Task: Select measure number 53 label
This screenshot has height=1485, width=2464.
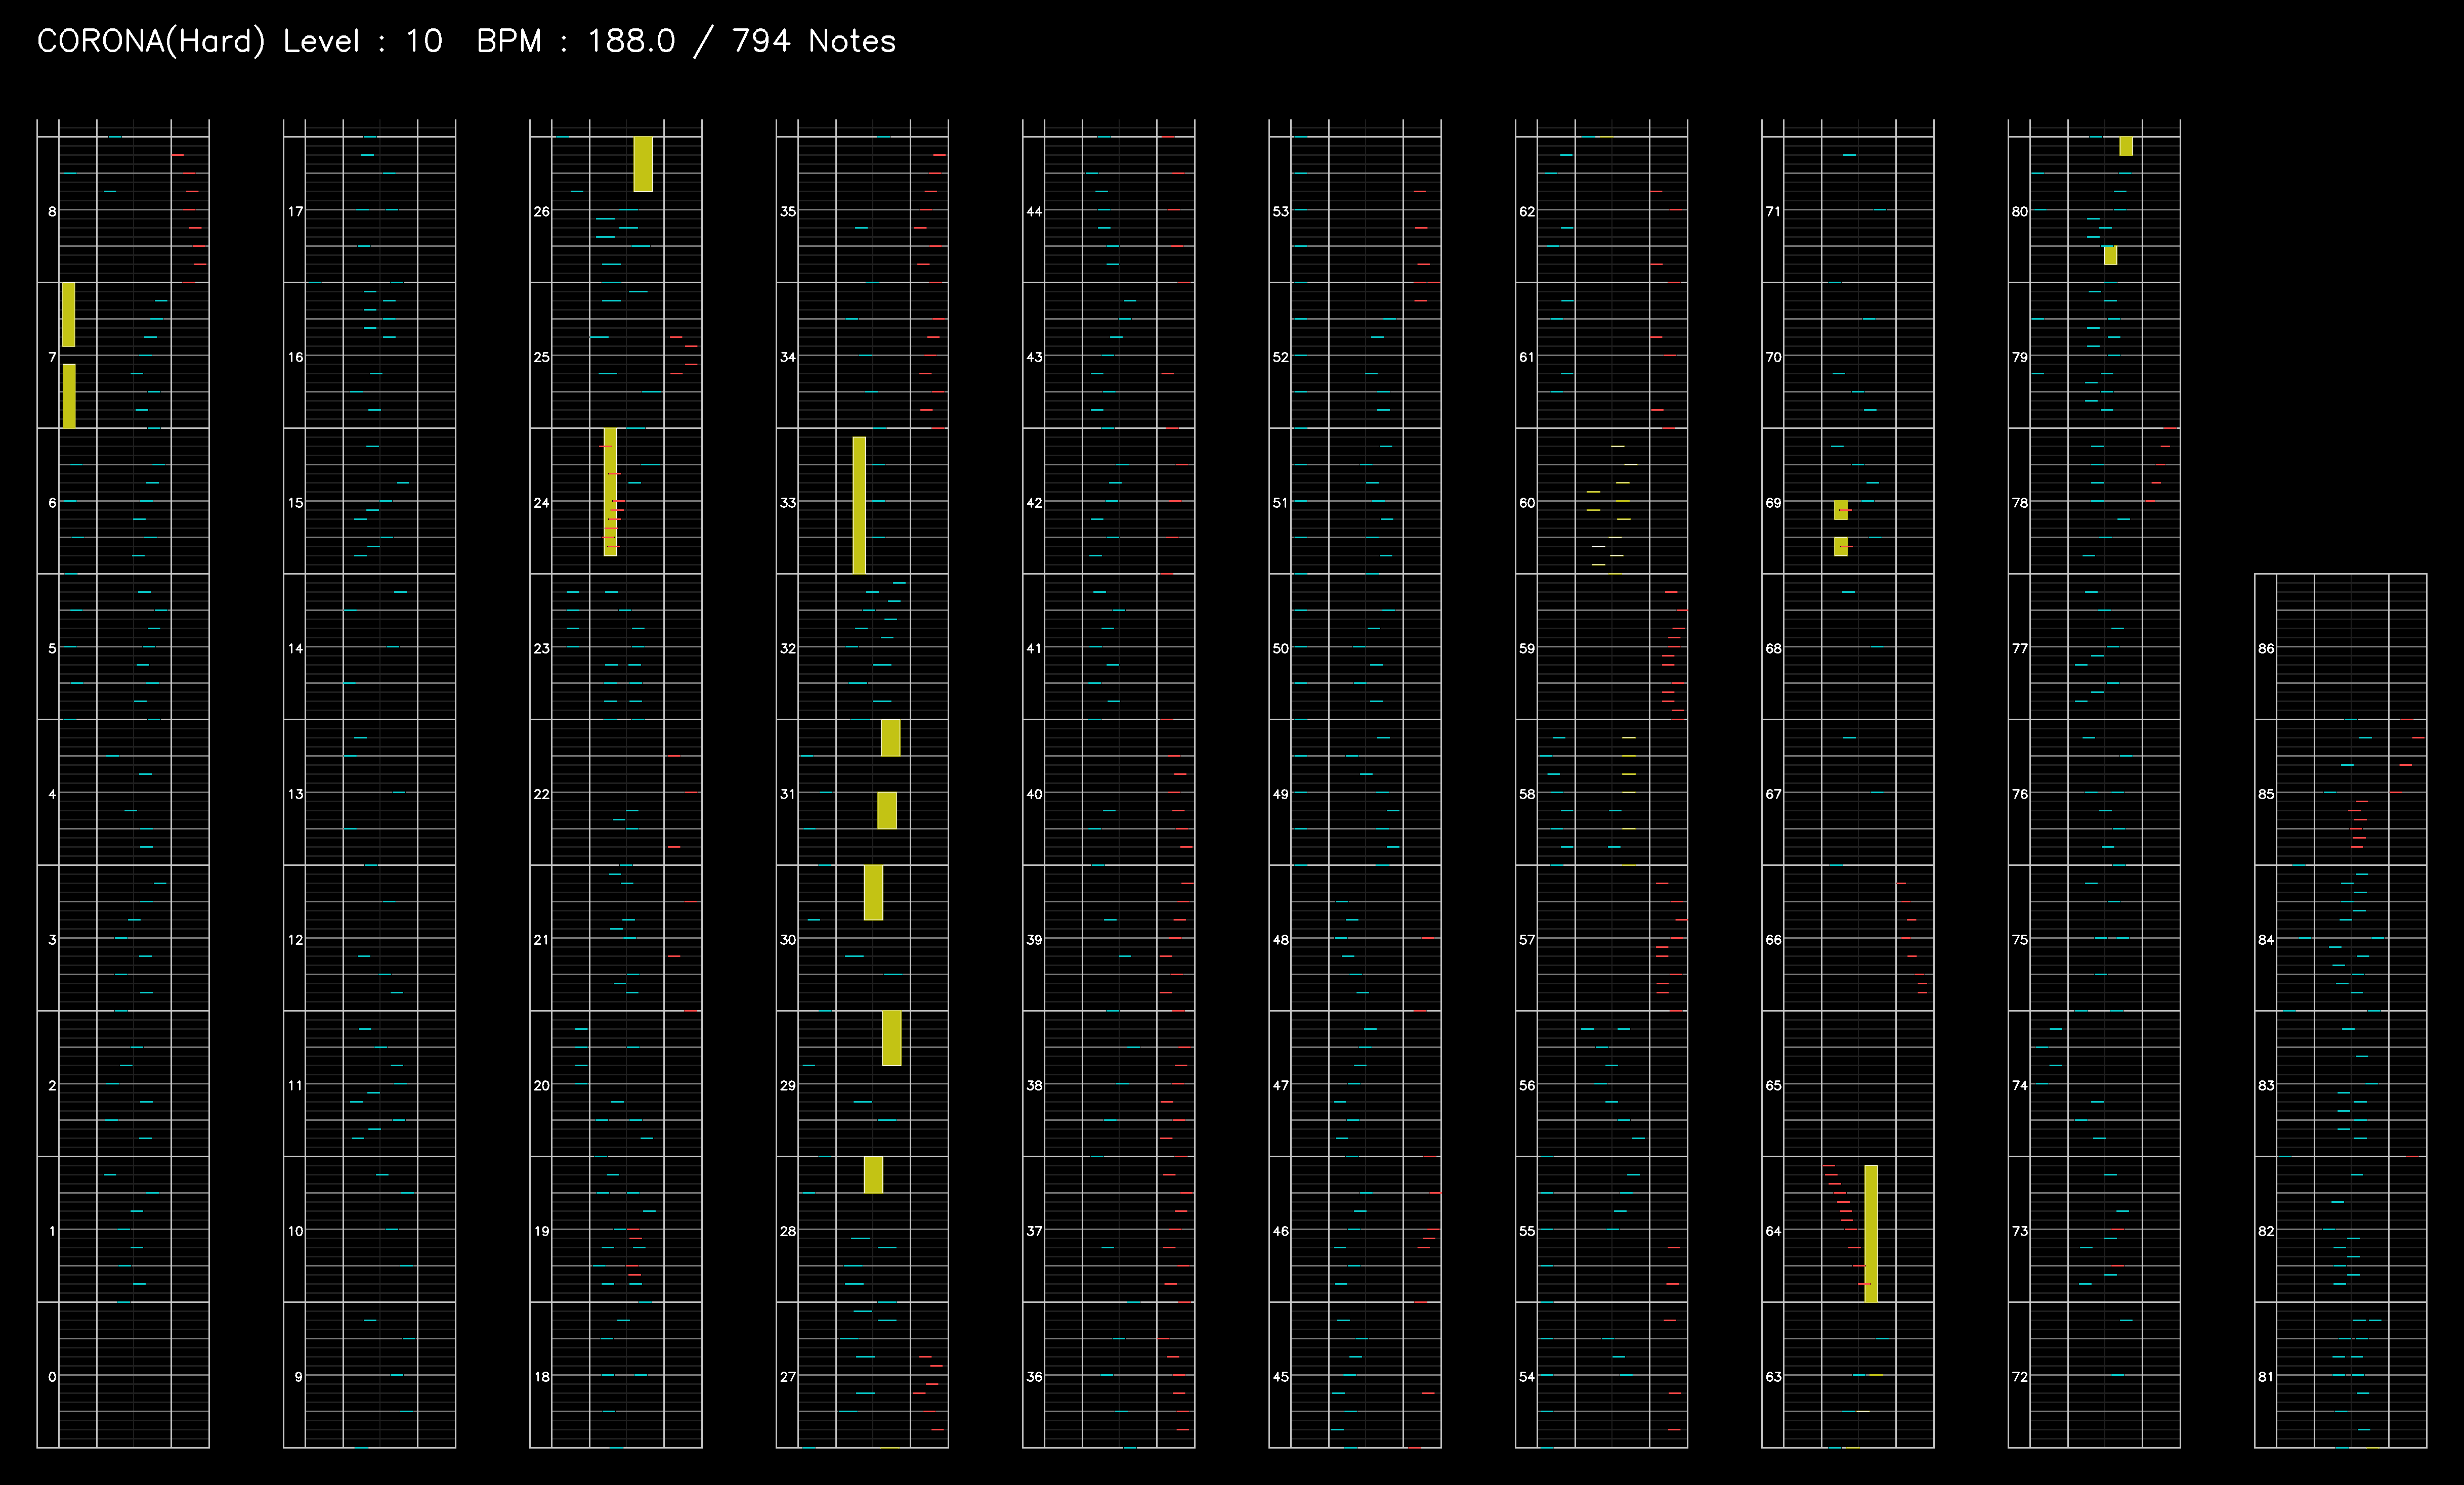Action: pos(1280,211)
